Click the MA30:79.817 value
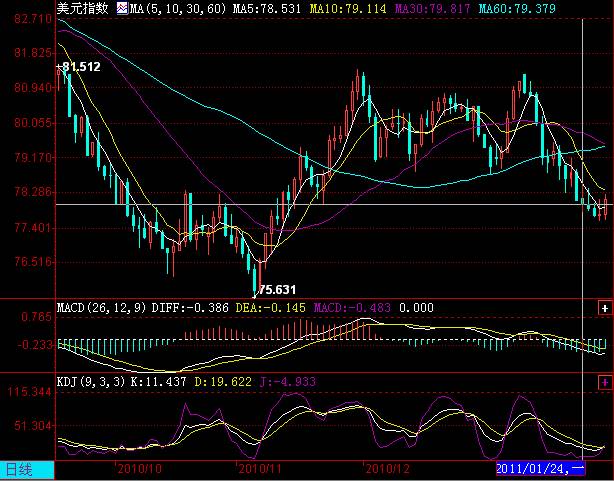 (432, 9)
